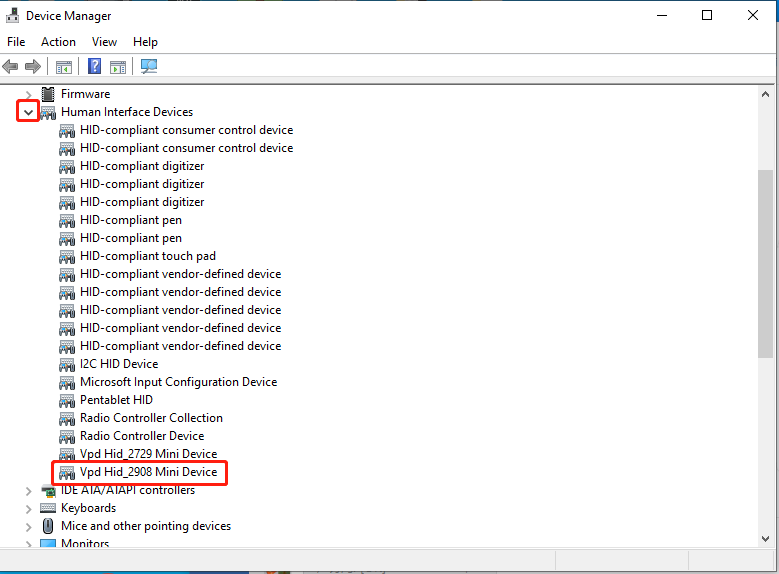Screen dimensions: 779x574
Task: Expand the Firmware category
Action: pos(28,94)
